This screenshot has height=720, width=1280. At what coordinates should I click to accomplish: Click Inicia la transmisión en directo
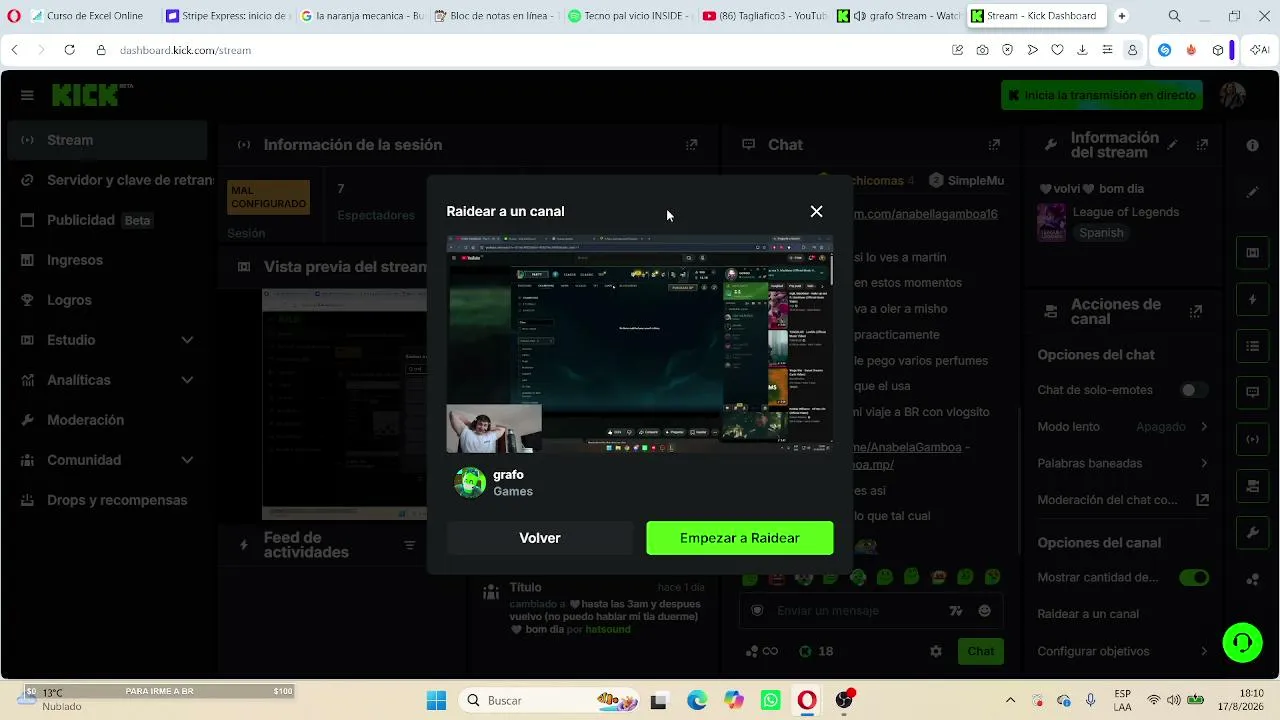coord(1101,95)
